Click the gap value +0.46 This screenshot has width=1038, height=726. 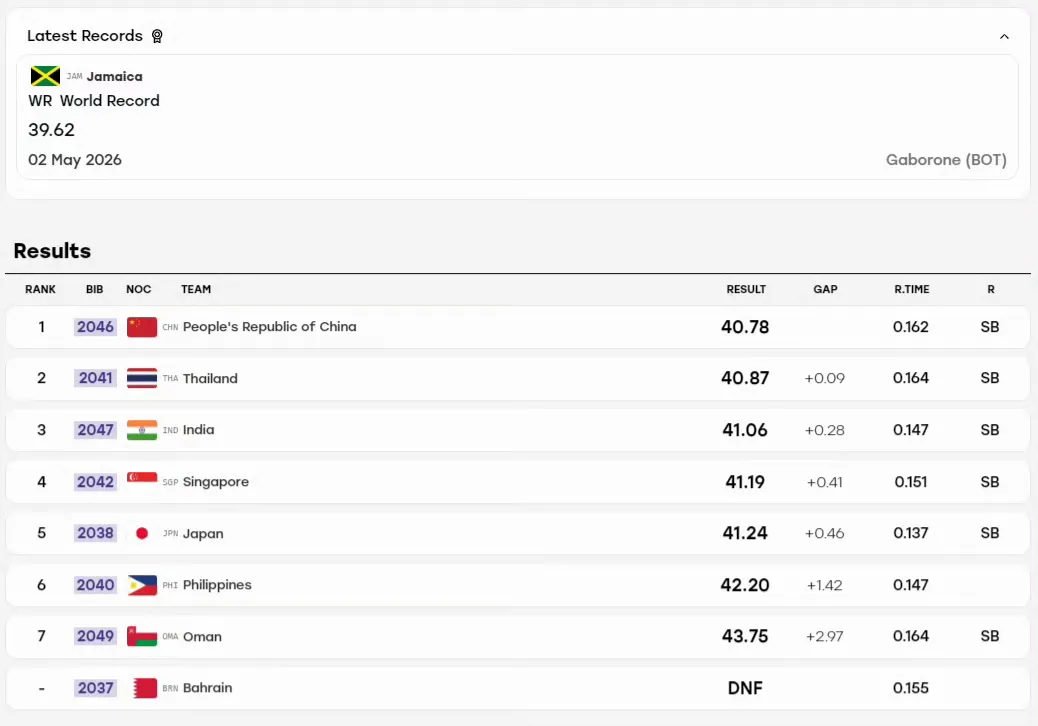coord(825,533)
